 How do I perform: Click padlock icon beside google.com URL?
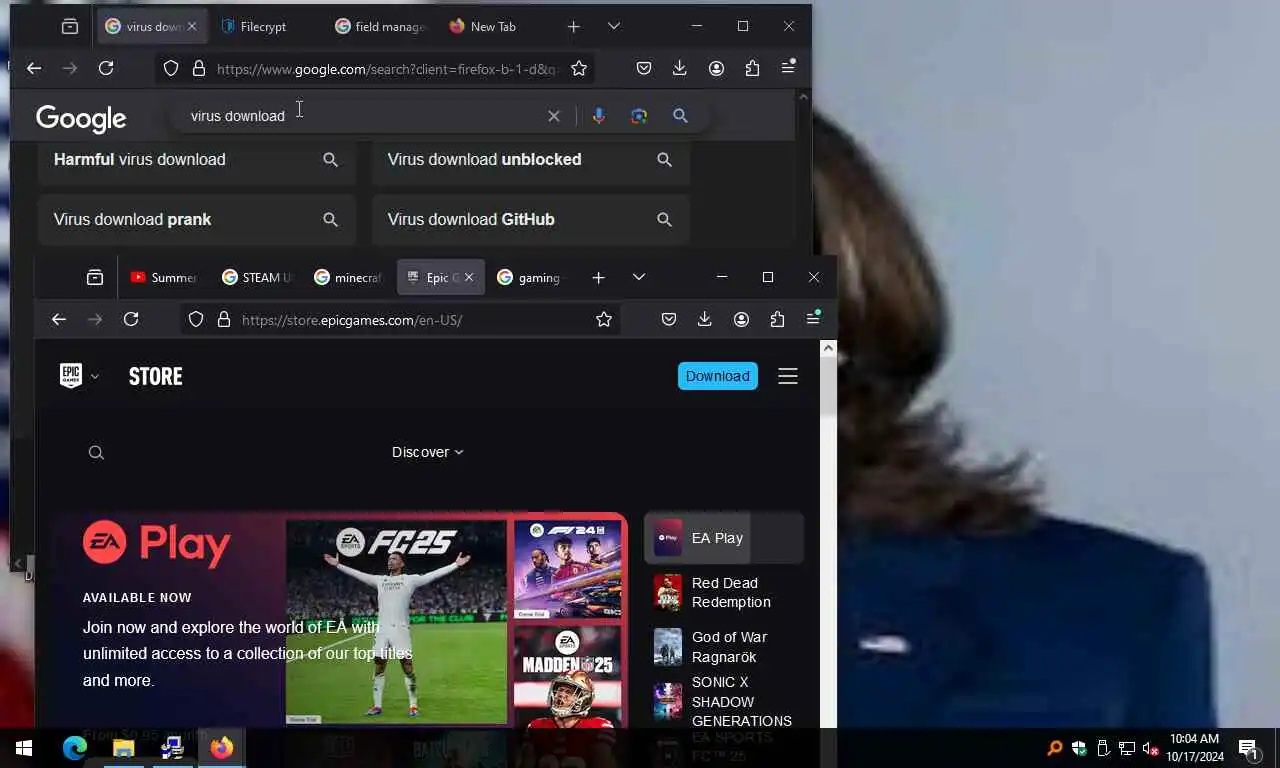pos(198,68)
